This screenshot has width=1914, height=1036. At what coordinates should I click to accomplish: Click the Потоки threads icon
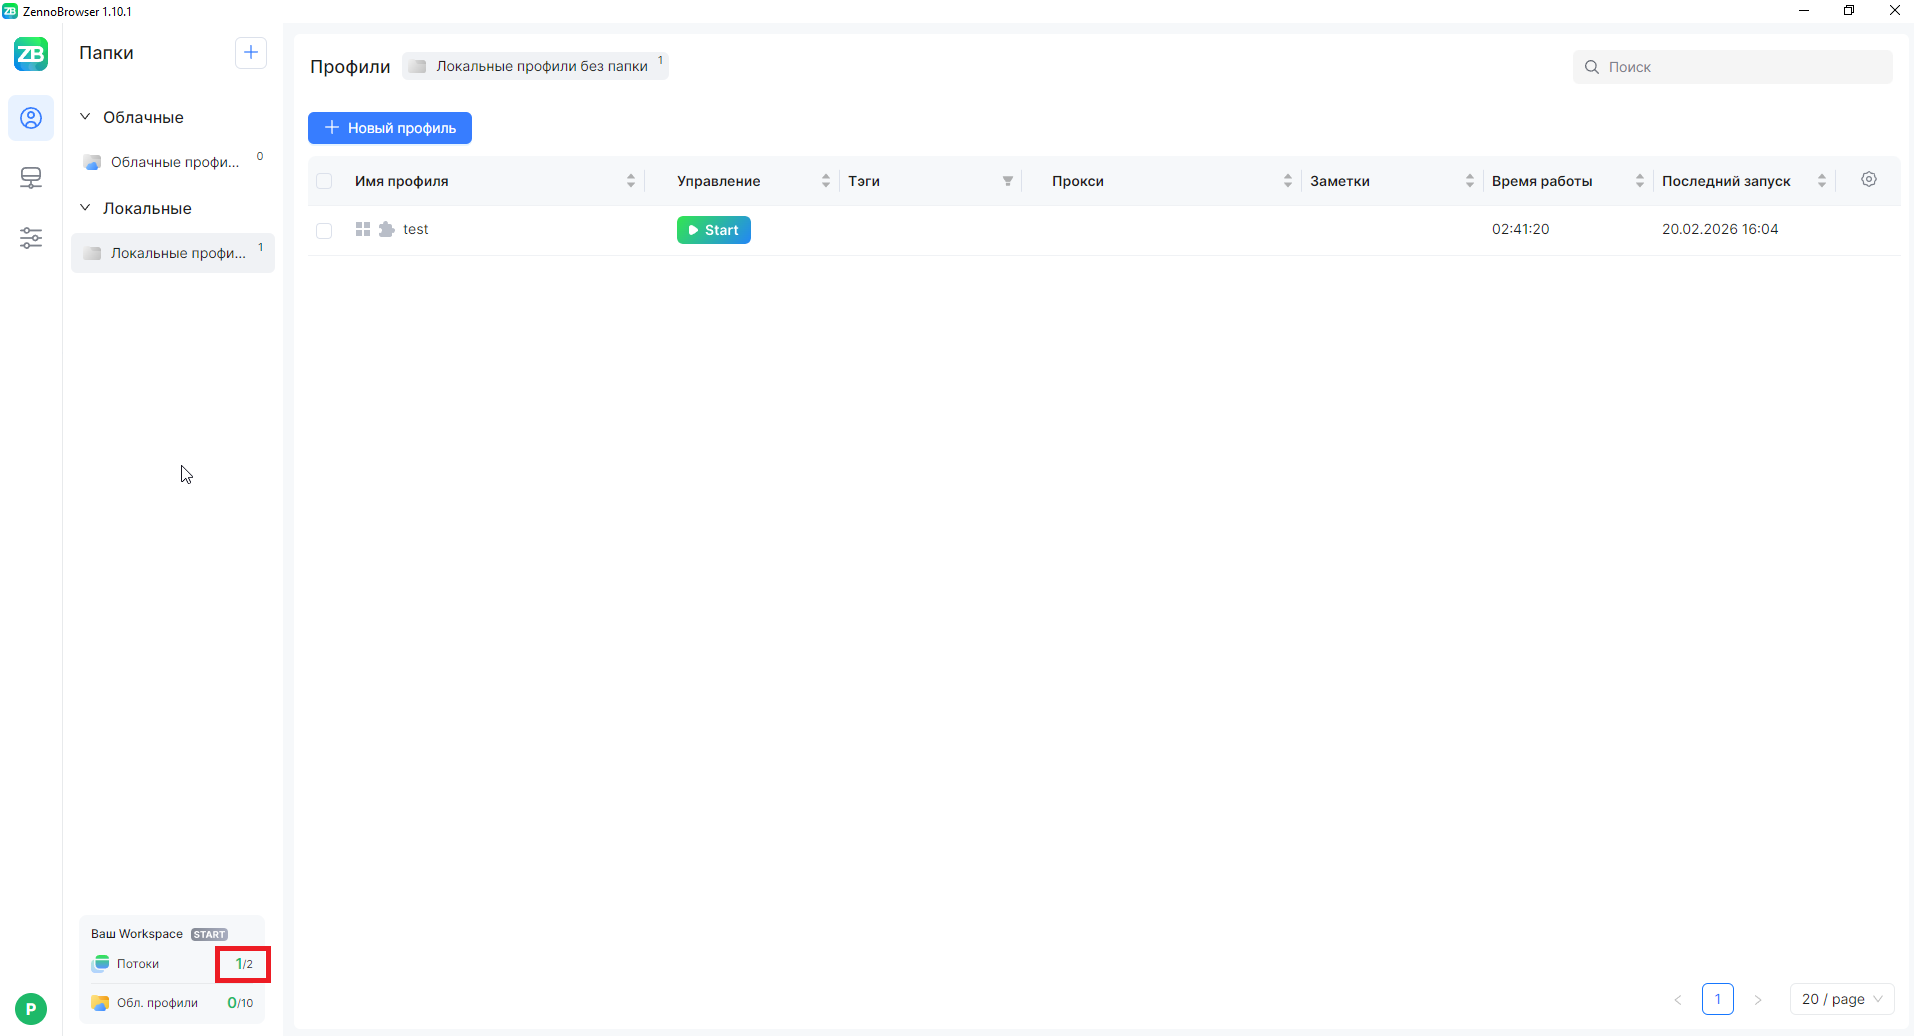[100, 964]
